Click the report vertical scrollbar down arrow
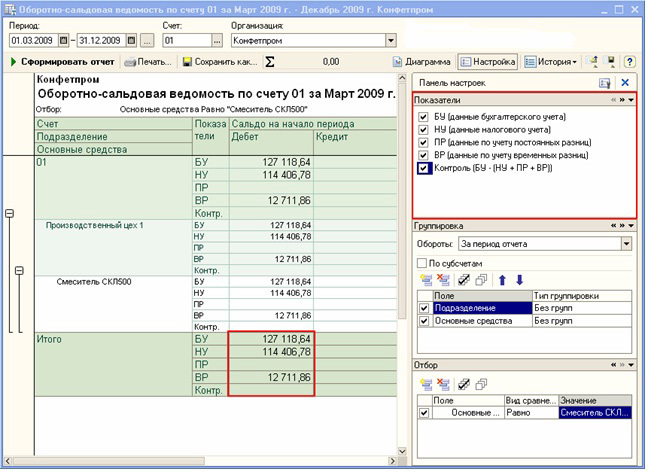This screenshot has height=472, width=648. click(x=402, y=451)
